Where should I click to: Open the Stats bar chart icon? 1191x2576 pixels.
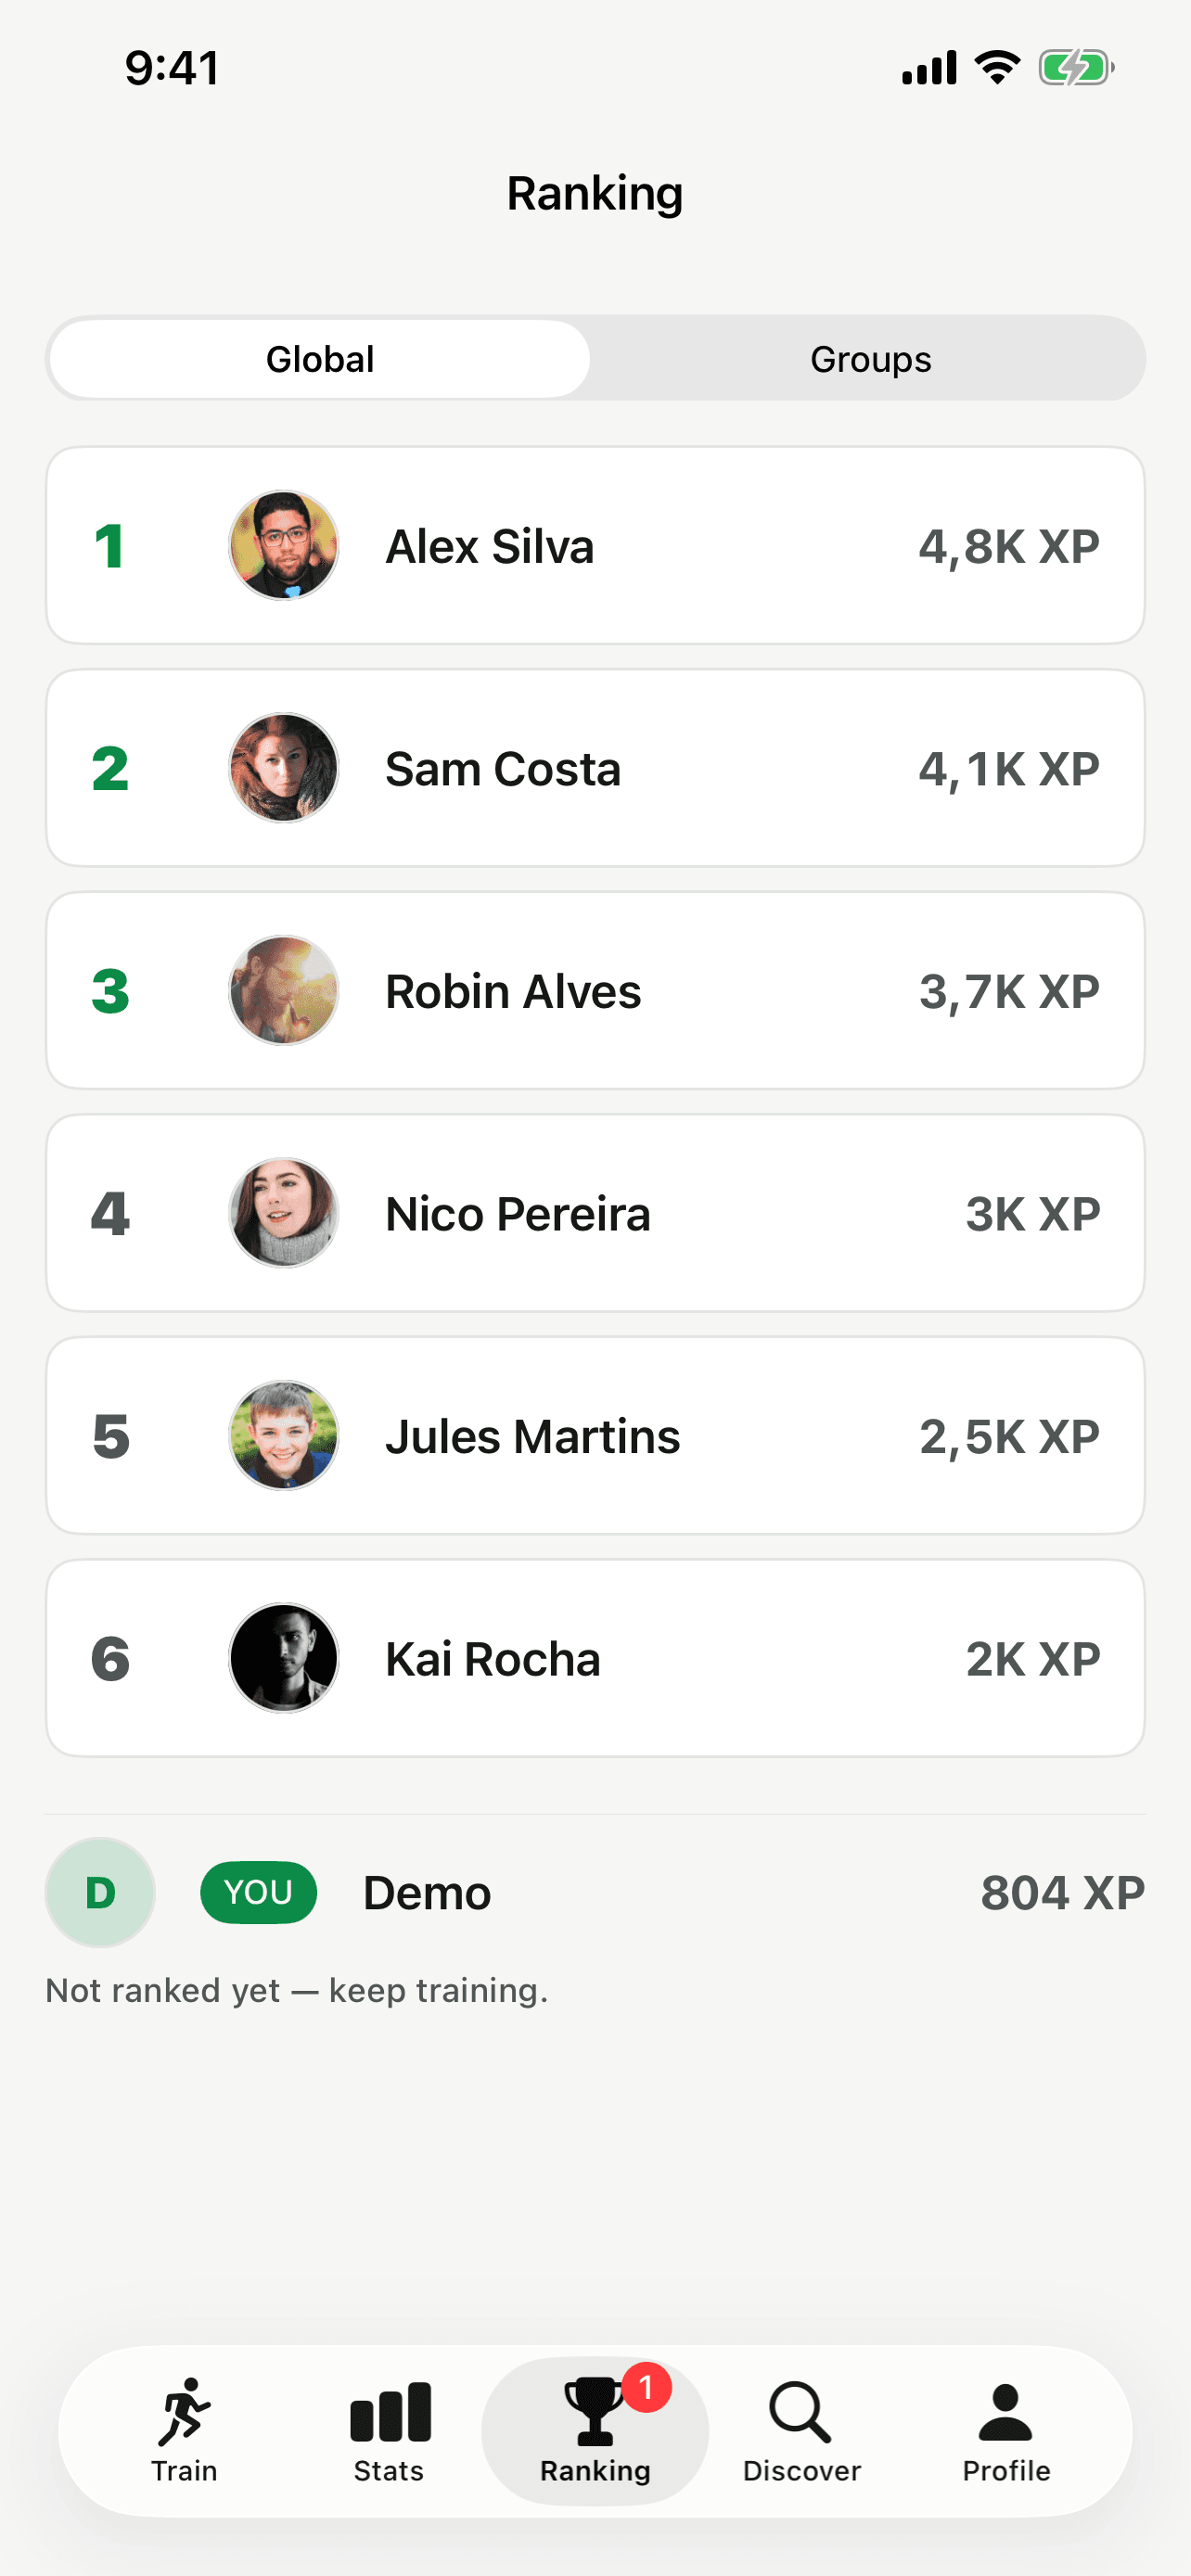click(x=390, y=2412)
